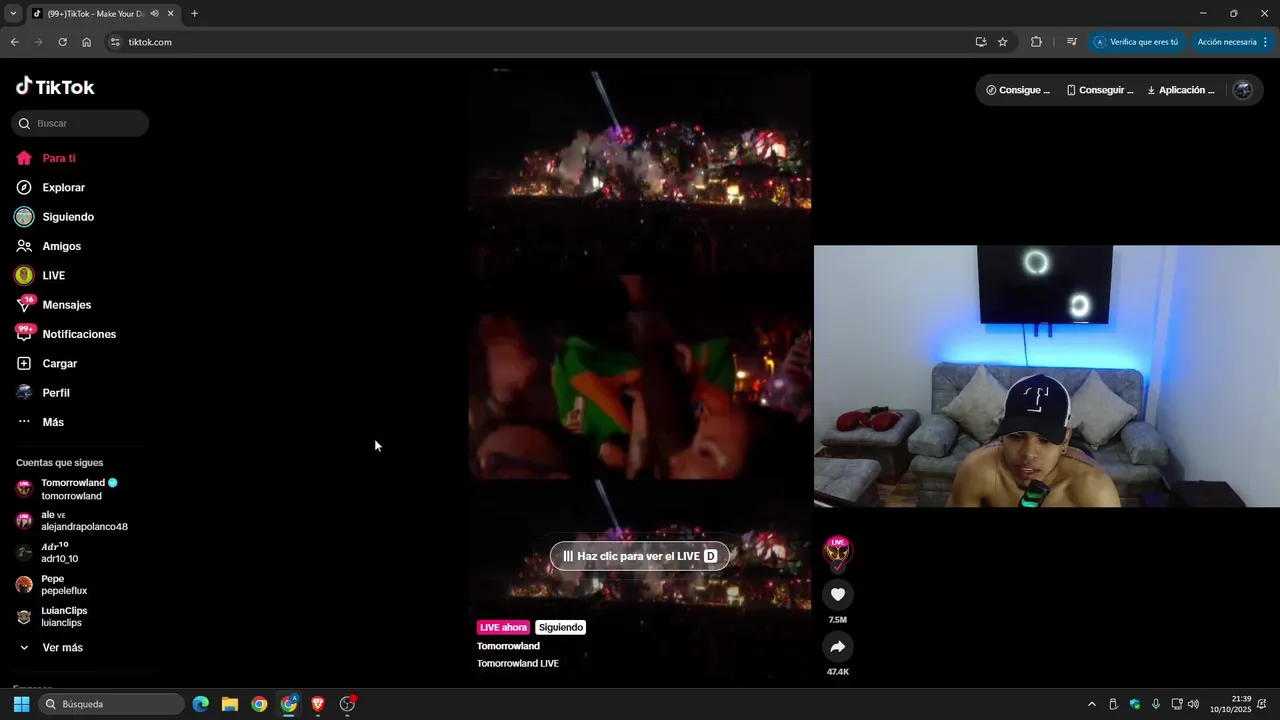Go to browser home page
1280x720 pixels.
coord(86,42)
